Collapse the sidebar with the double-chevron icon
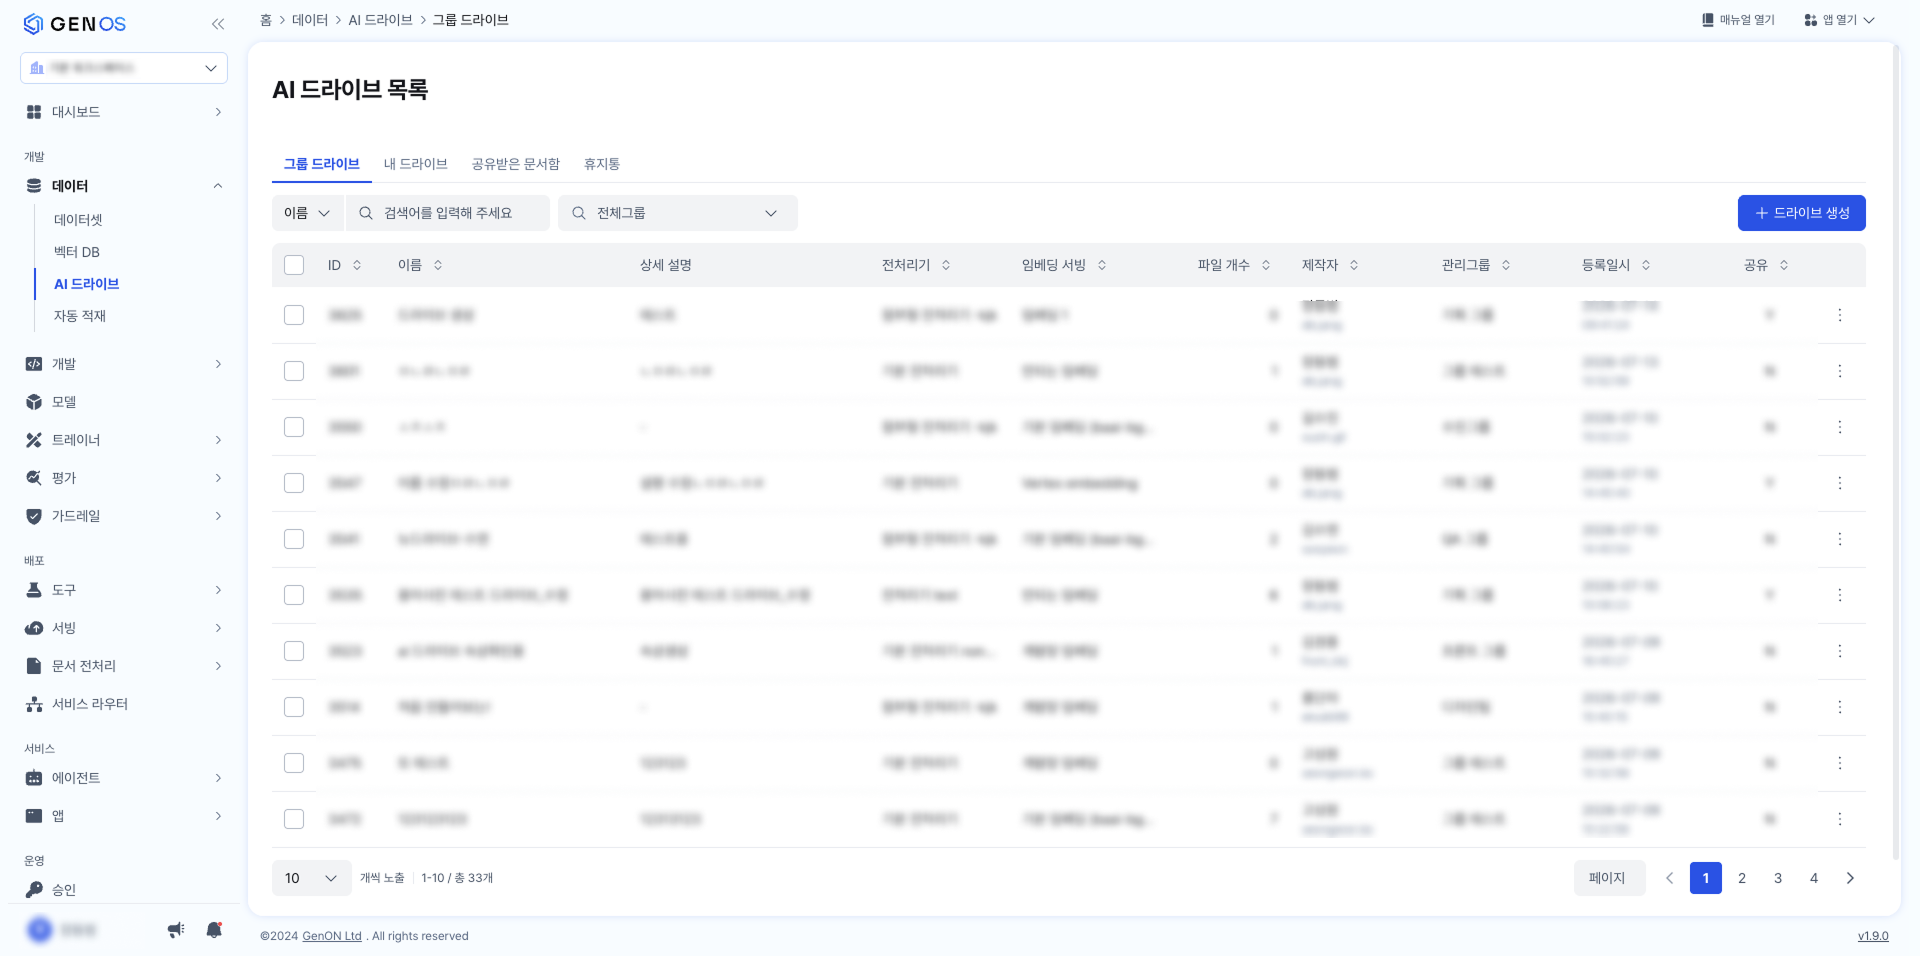Viewport: 1920px width, 956px height. point(218,24)
